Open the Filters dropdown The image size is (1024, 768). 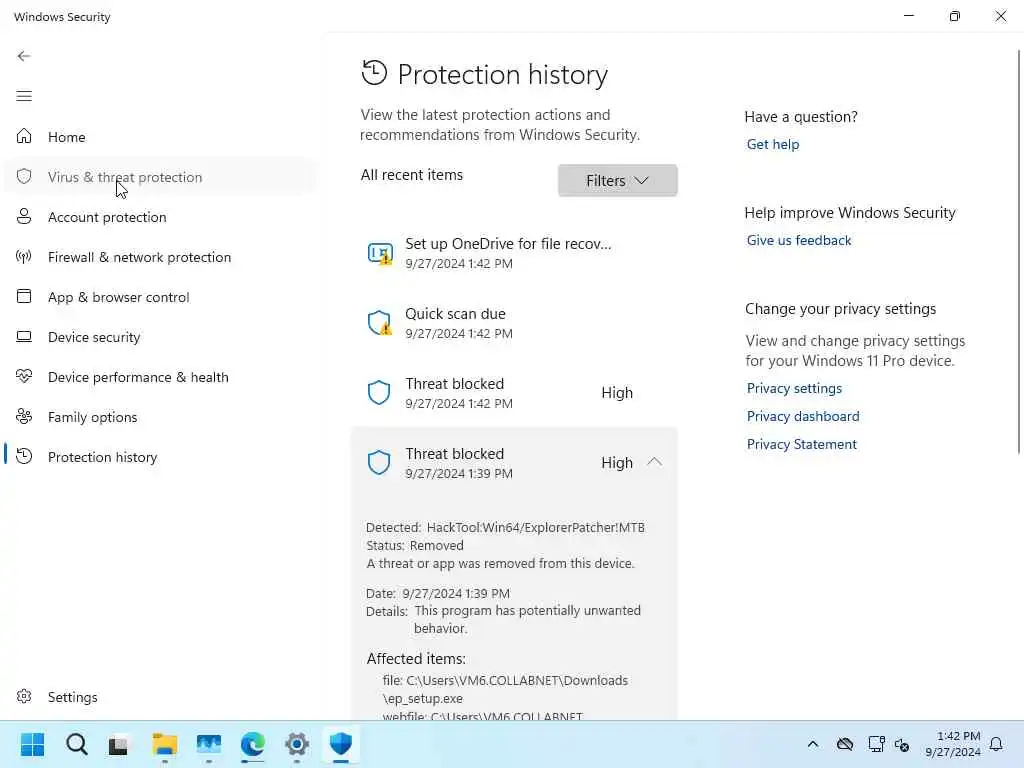click(617, 180)
